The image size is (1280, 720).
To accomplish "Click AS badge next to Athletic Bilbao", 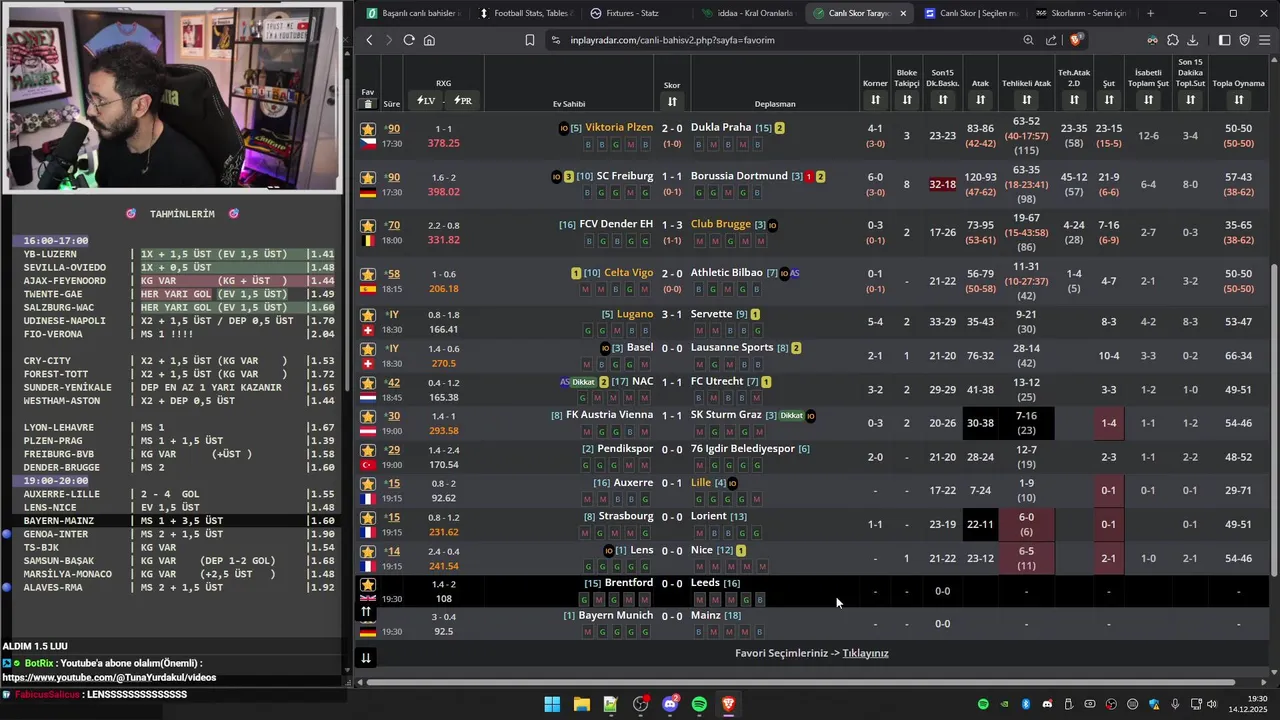I will click(x=795, y=274).
